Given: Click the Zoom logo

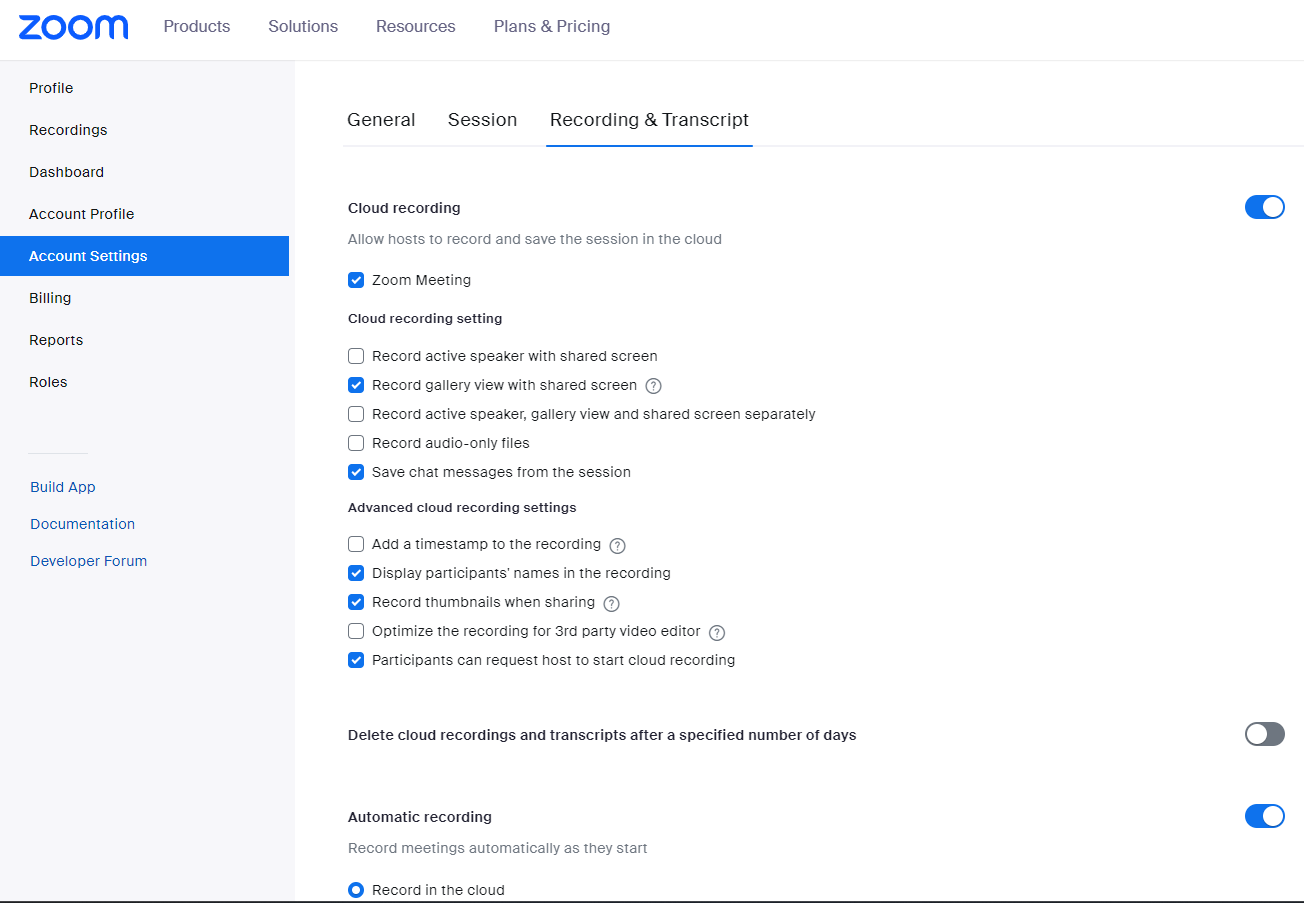Looking at the screenshot, I should pos(73,27).
